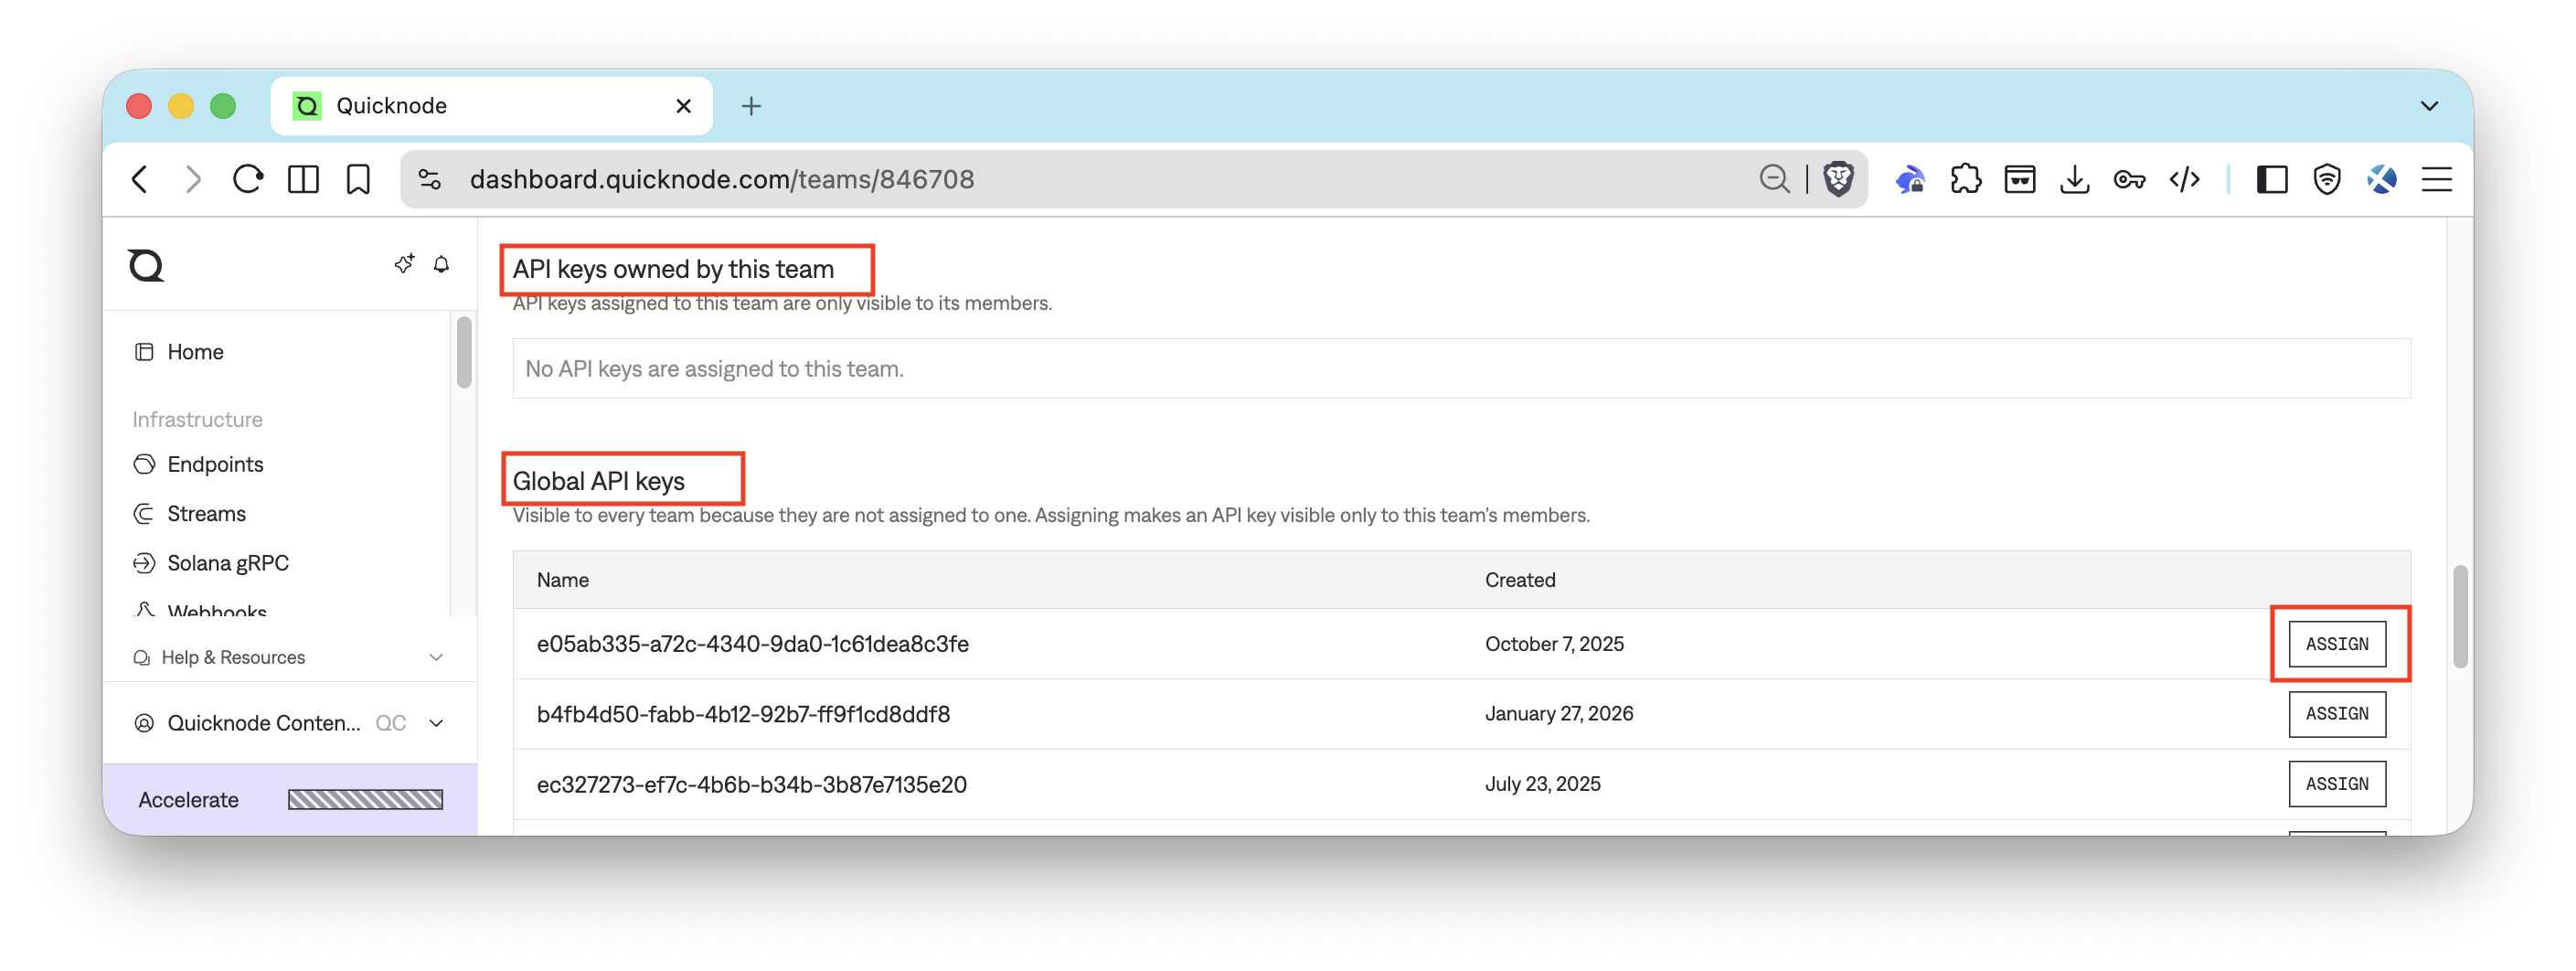This screenshot has width=2576, height=971.
Task: Click the sidebar scrollbar thumb
Action: pos(464,352)
